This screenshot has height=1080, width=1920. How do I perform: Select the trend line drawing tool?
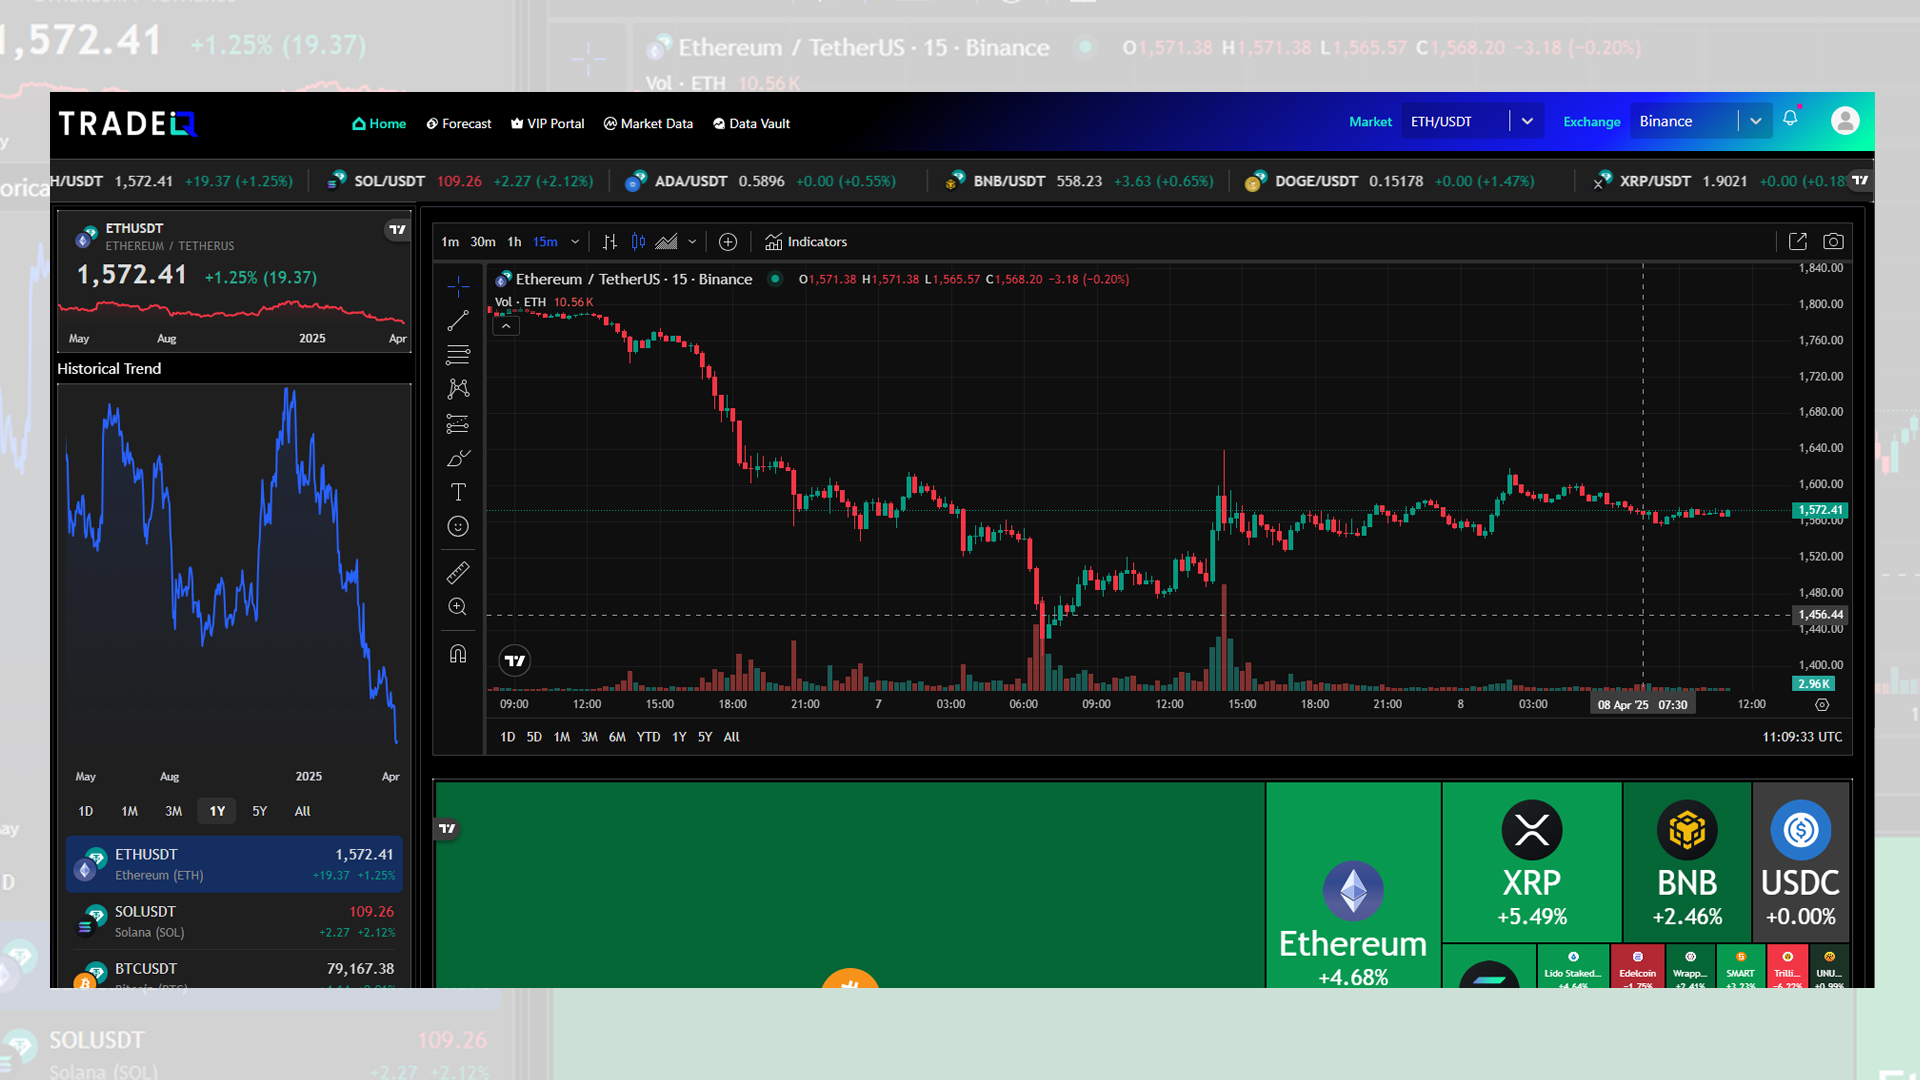click(458, 321)
